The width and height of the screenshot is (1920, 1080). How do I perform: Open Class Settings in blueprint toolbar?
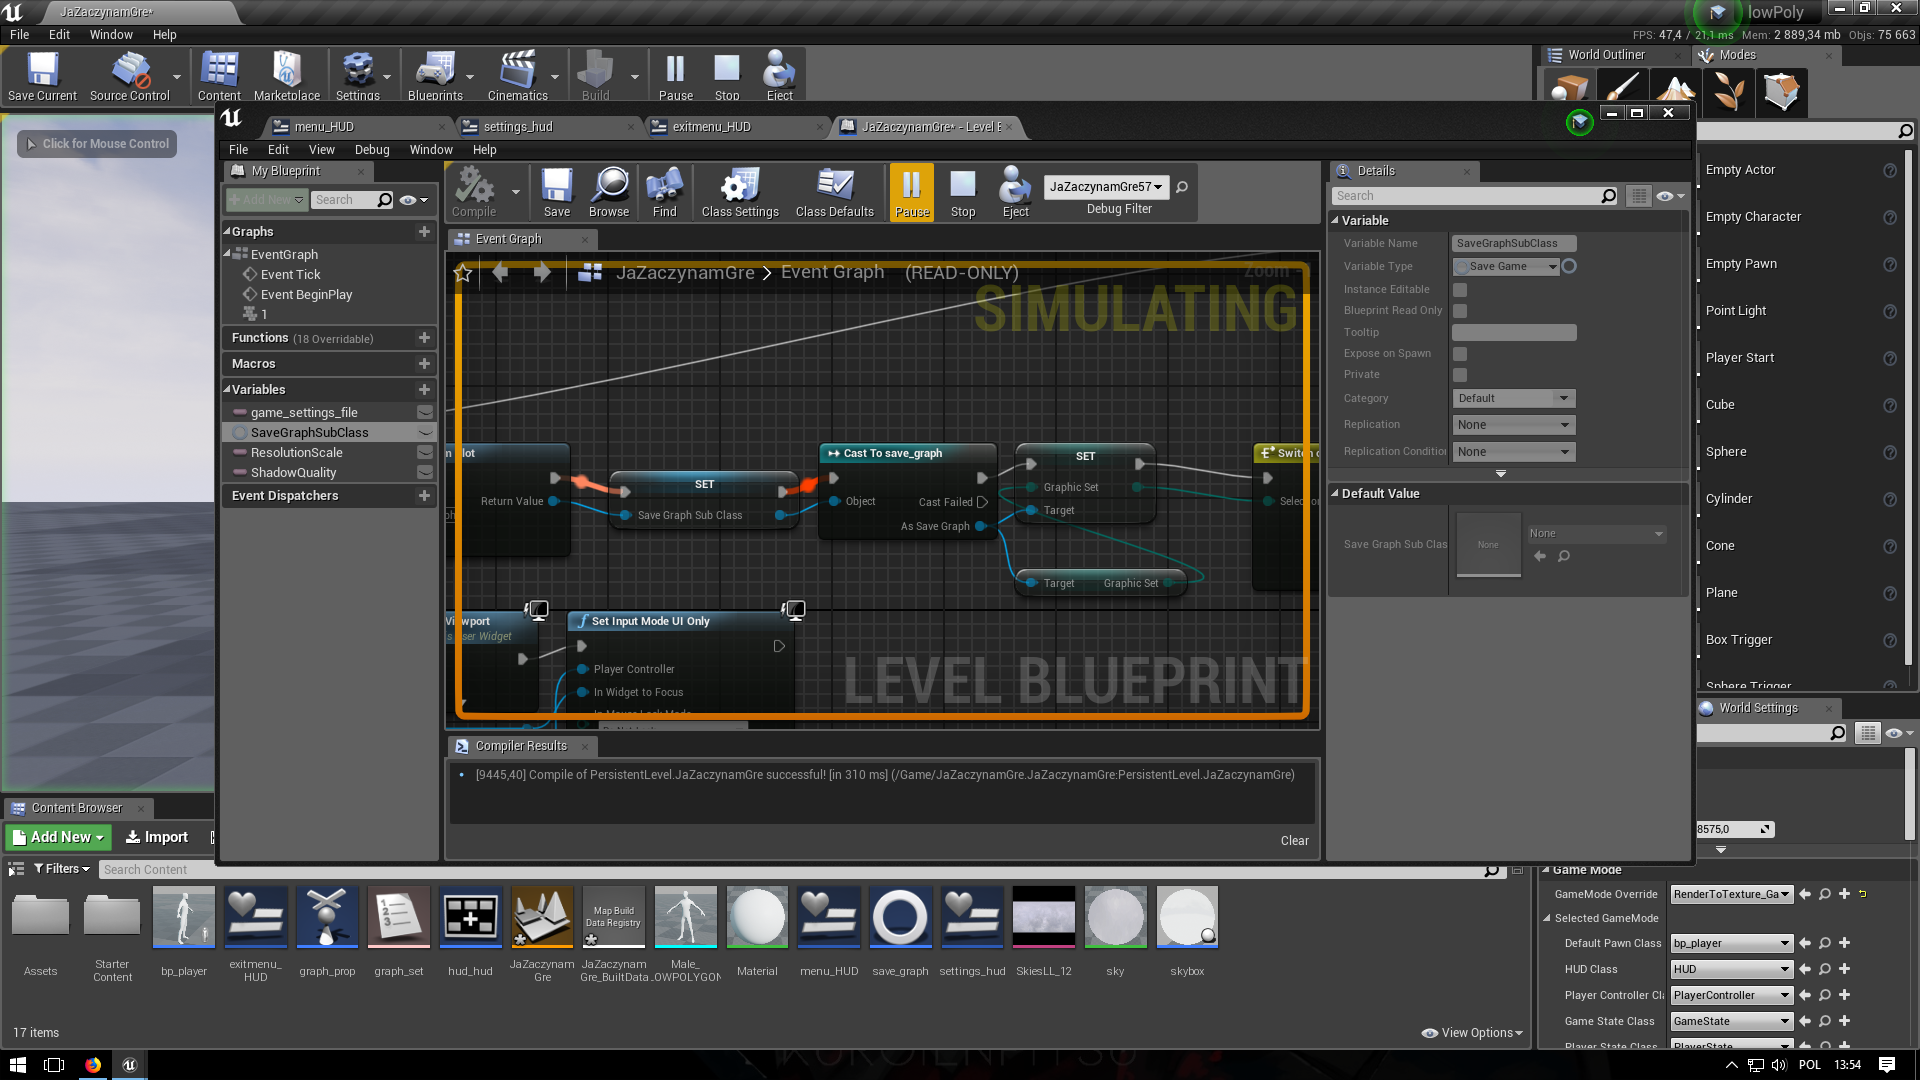(740, 192)
